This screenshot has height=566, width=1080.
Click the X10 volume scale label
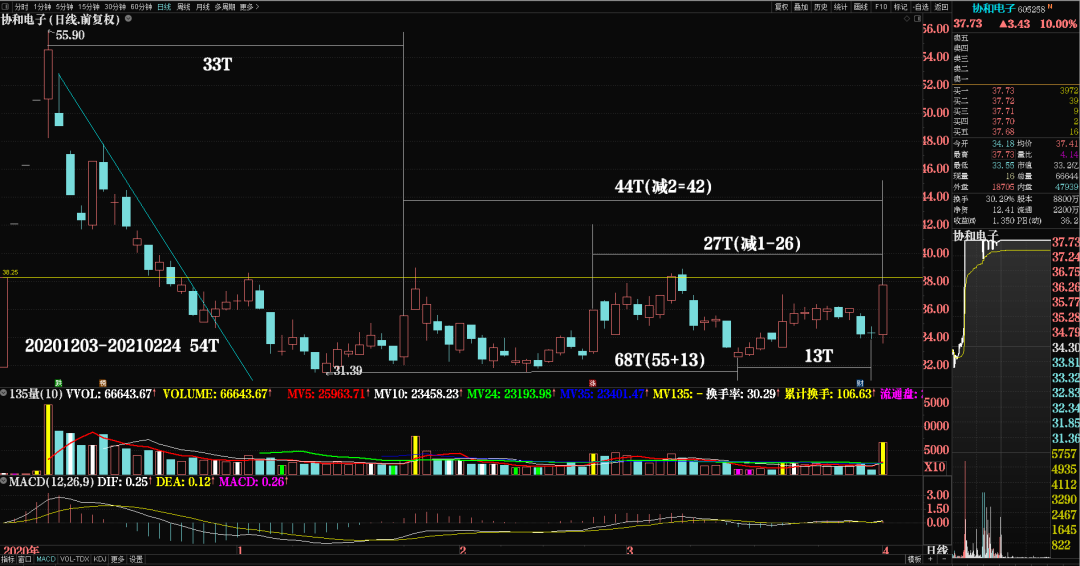click(x=935, y=467)
